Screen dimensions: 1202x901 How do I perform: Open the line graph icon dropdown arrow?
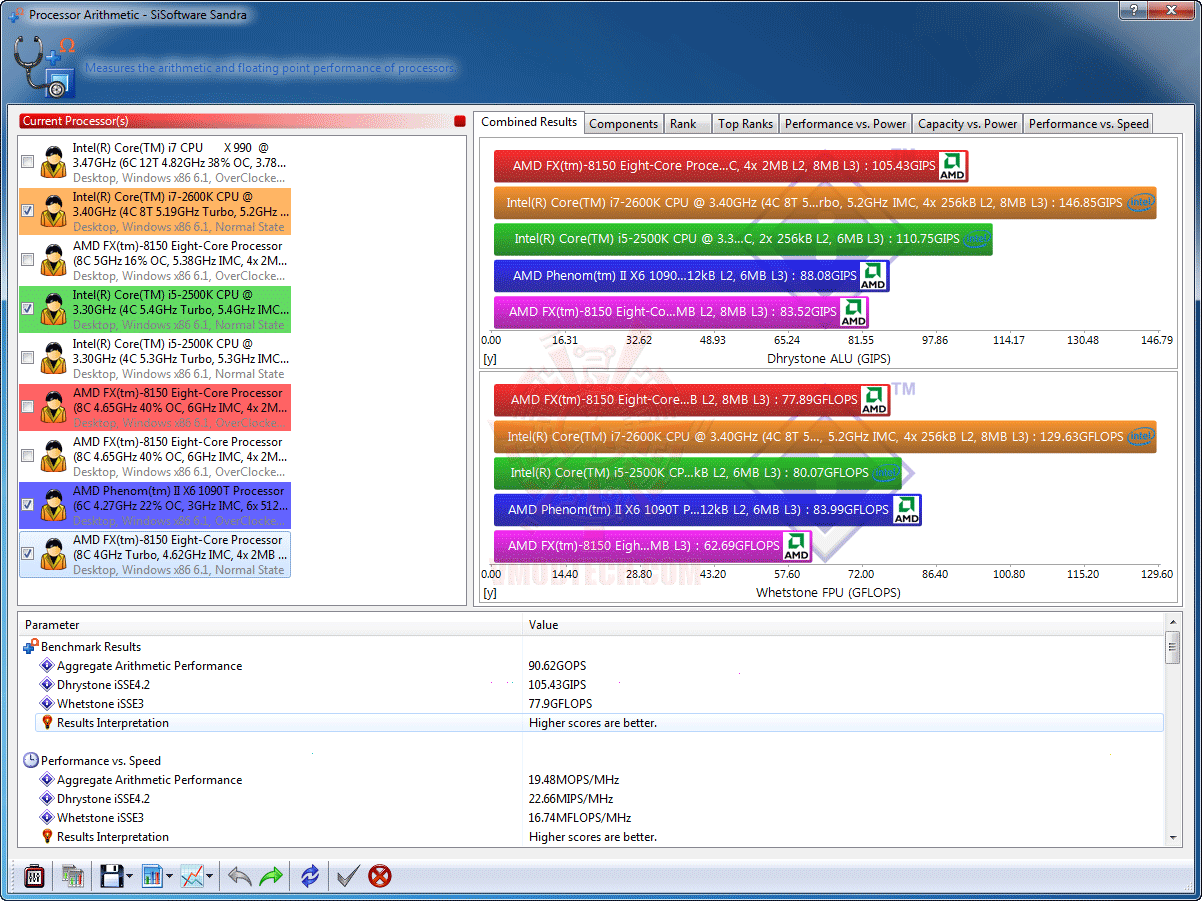click(210, 878)
